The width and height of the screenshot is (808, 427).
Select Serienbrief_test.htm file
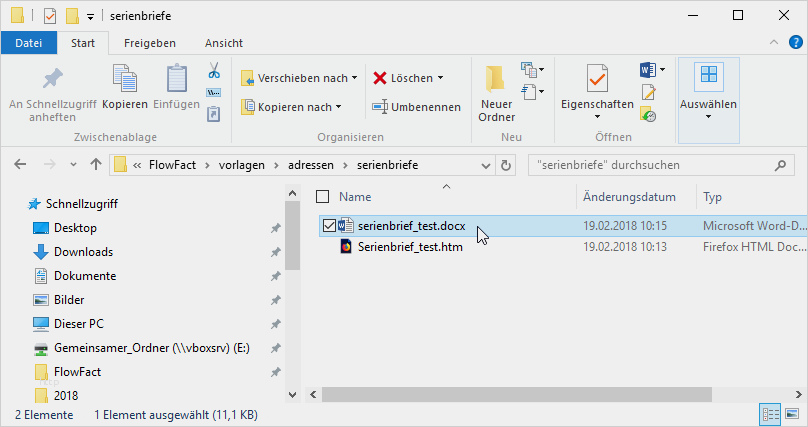click(410, 247)
